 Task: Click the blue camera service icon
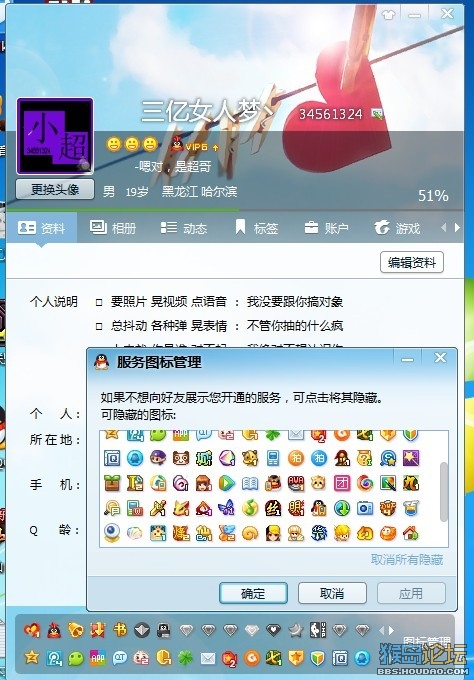[x=365, y=508]
